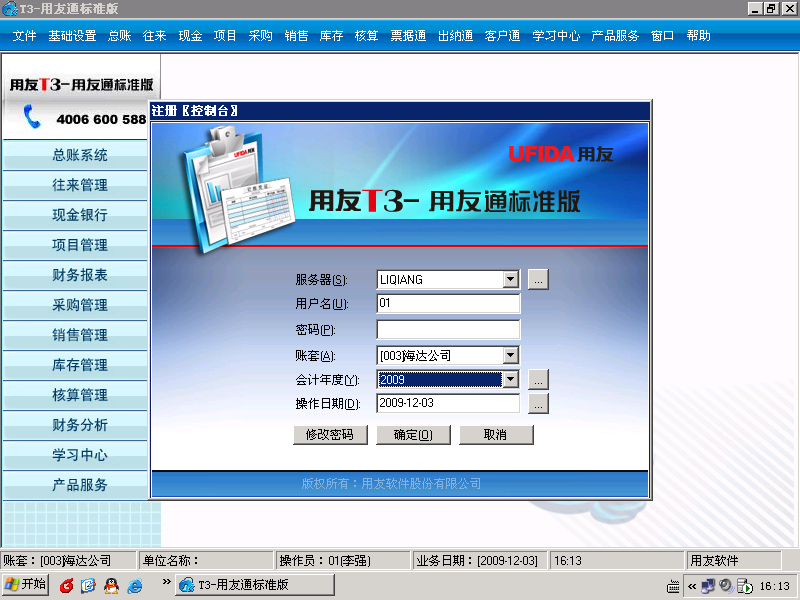Select 学习中心 in the sidebar
The image size is (800, 600).
point(76,455)
